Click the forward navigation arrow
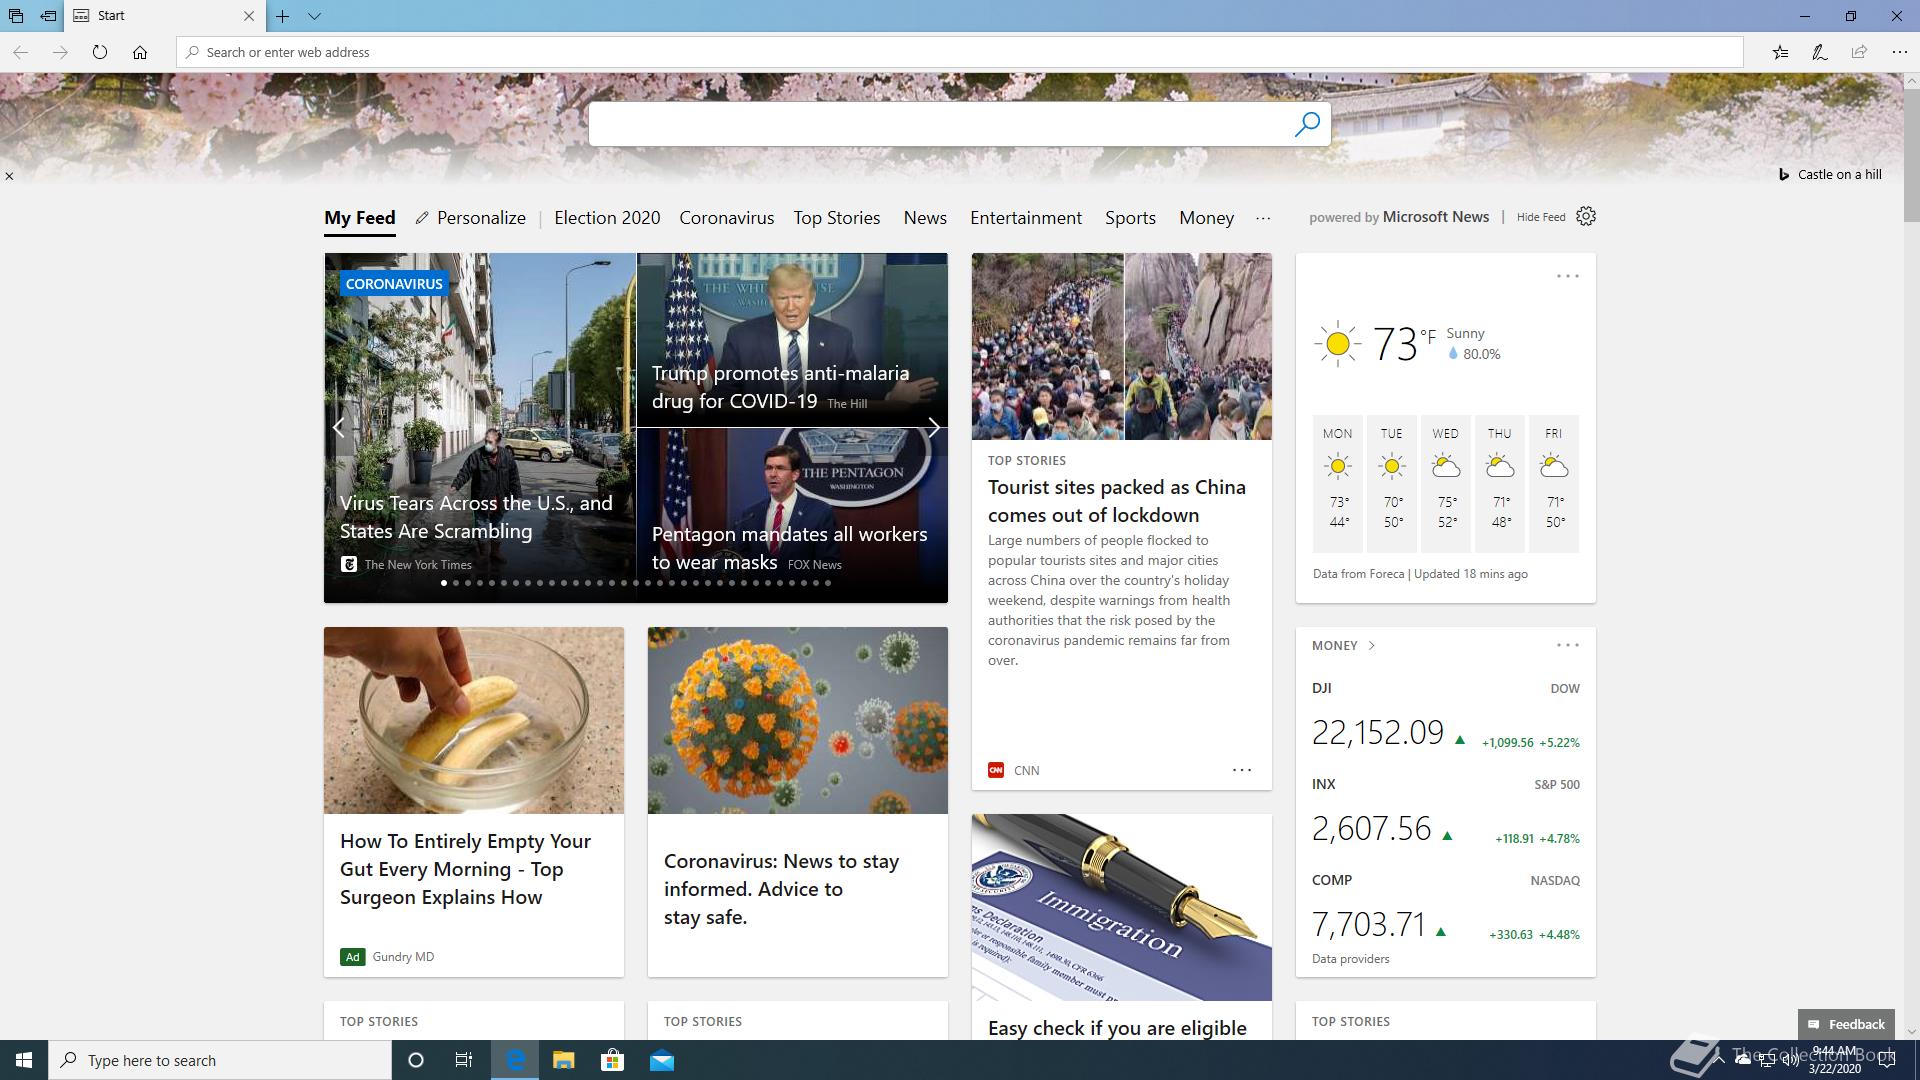 pyautogui.click(x=60, y=52)
